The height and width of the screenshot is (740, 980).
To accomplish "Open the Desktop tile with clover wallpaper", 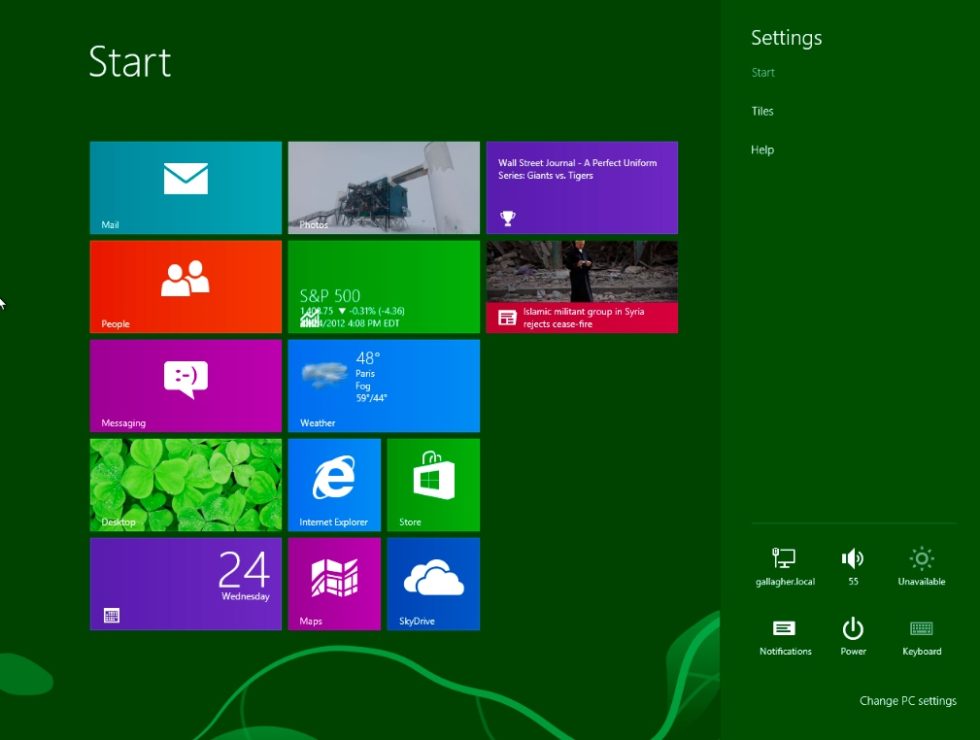I will [185, 484].
